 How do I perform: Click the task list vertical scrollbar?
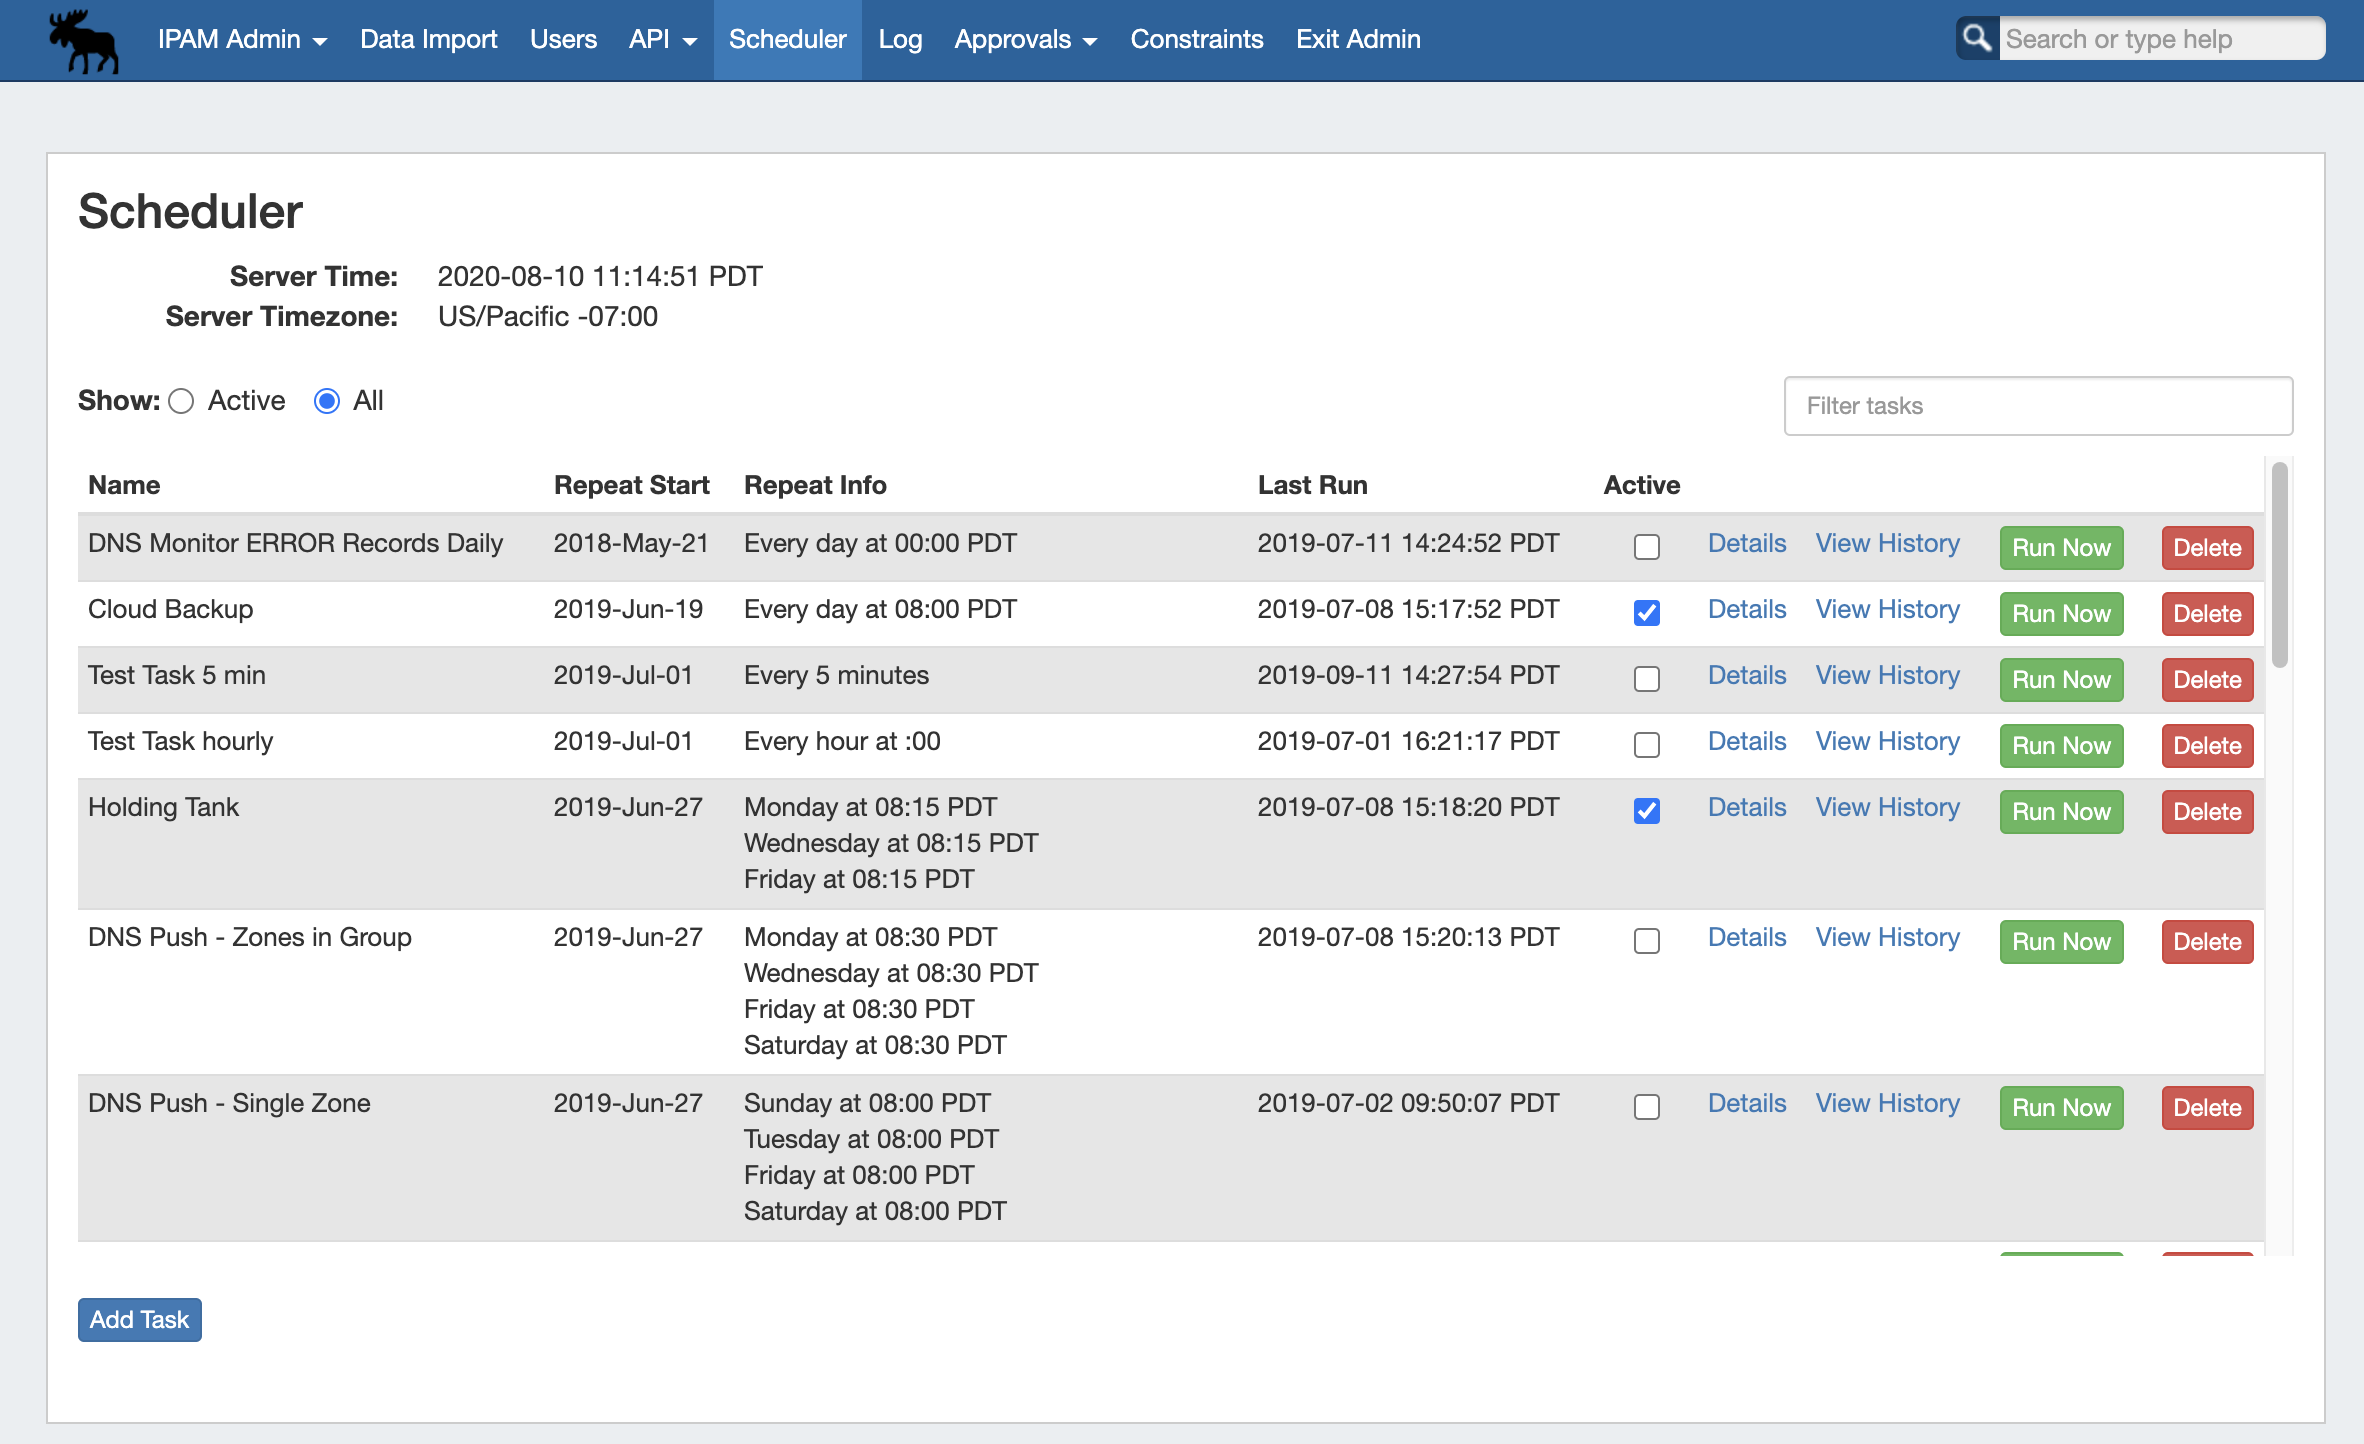click(x=2279, y=565)
